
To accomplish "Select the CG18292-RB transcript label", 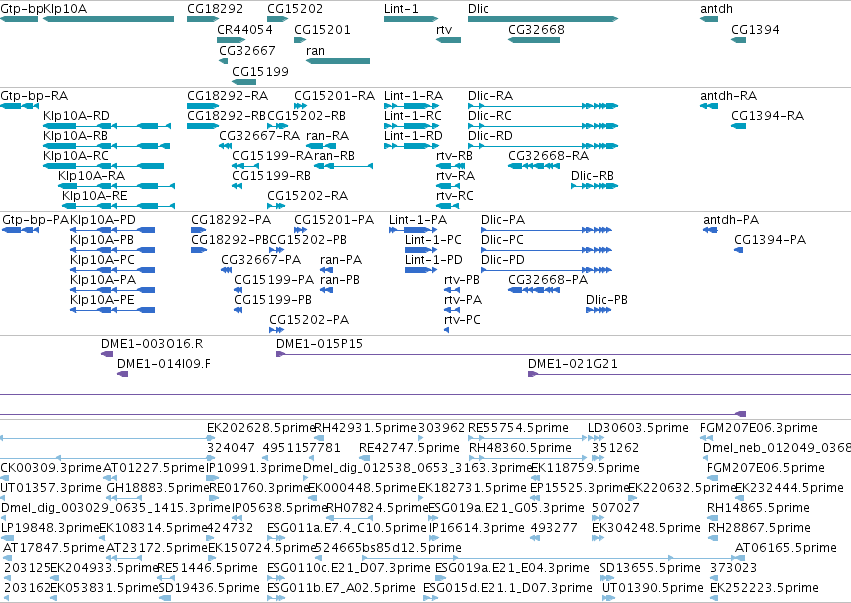I will 227,116.
